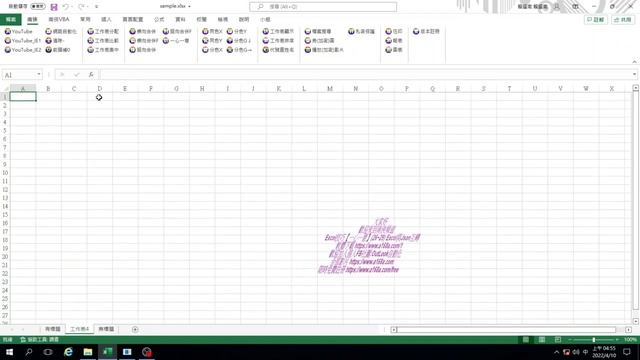Click the system clock 04:55

point(604,349)
